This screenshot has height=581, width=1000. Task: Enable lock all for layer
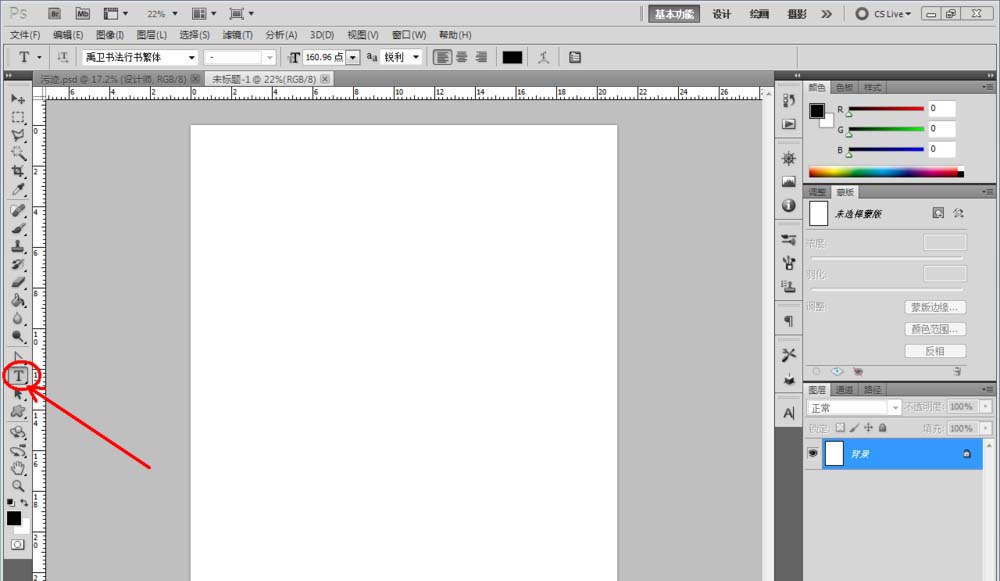point(883,428)
